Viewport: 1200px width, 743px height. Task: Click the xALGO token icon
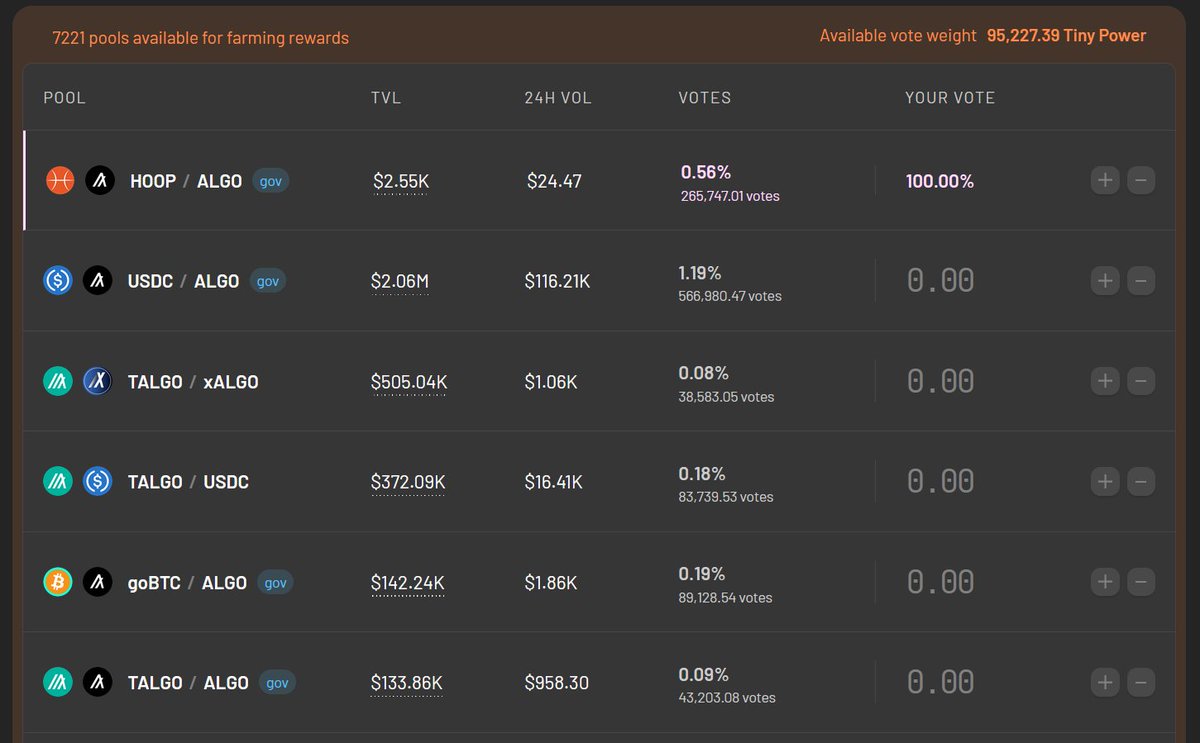(x=96, y=381)
